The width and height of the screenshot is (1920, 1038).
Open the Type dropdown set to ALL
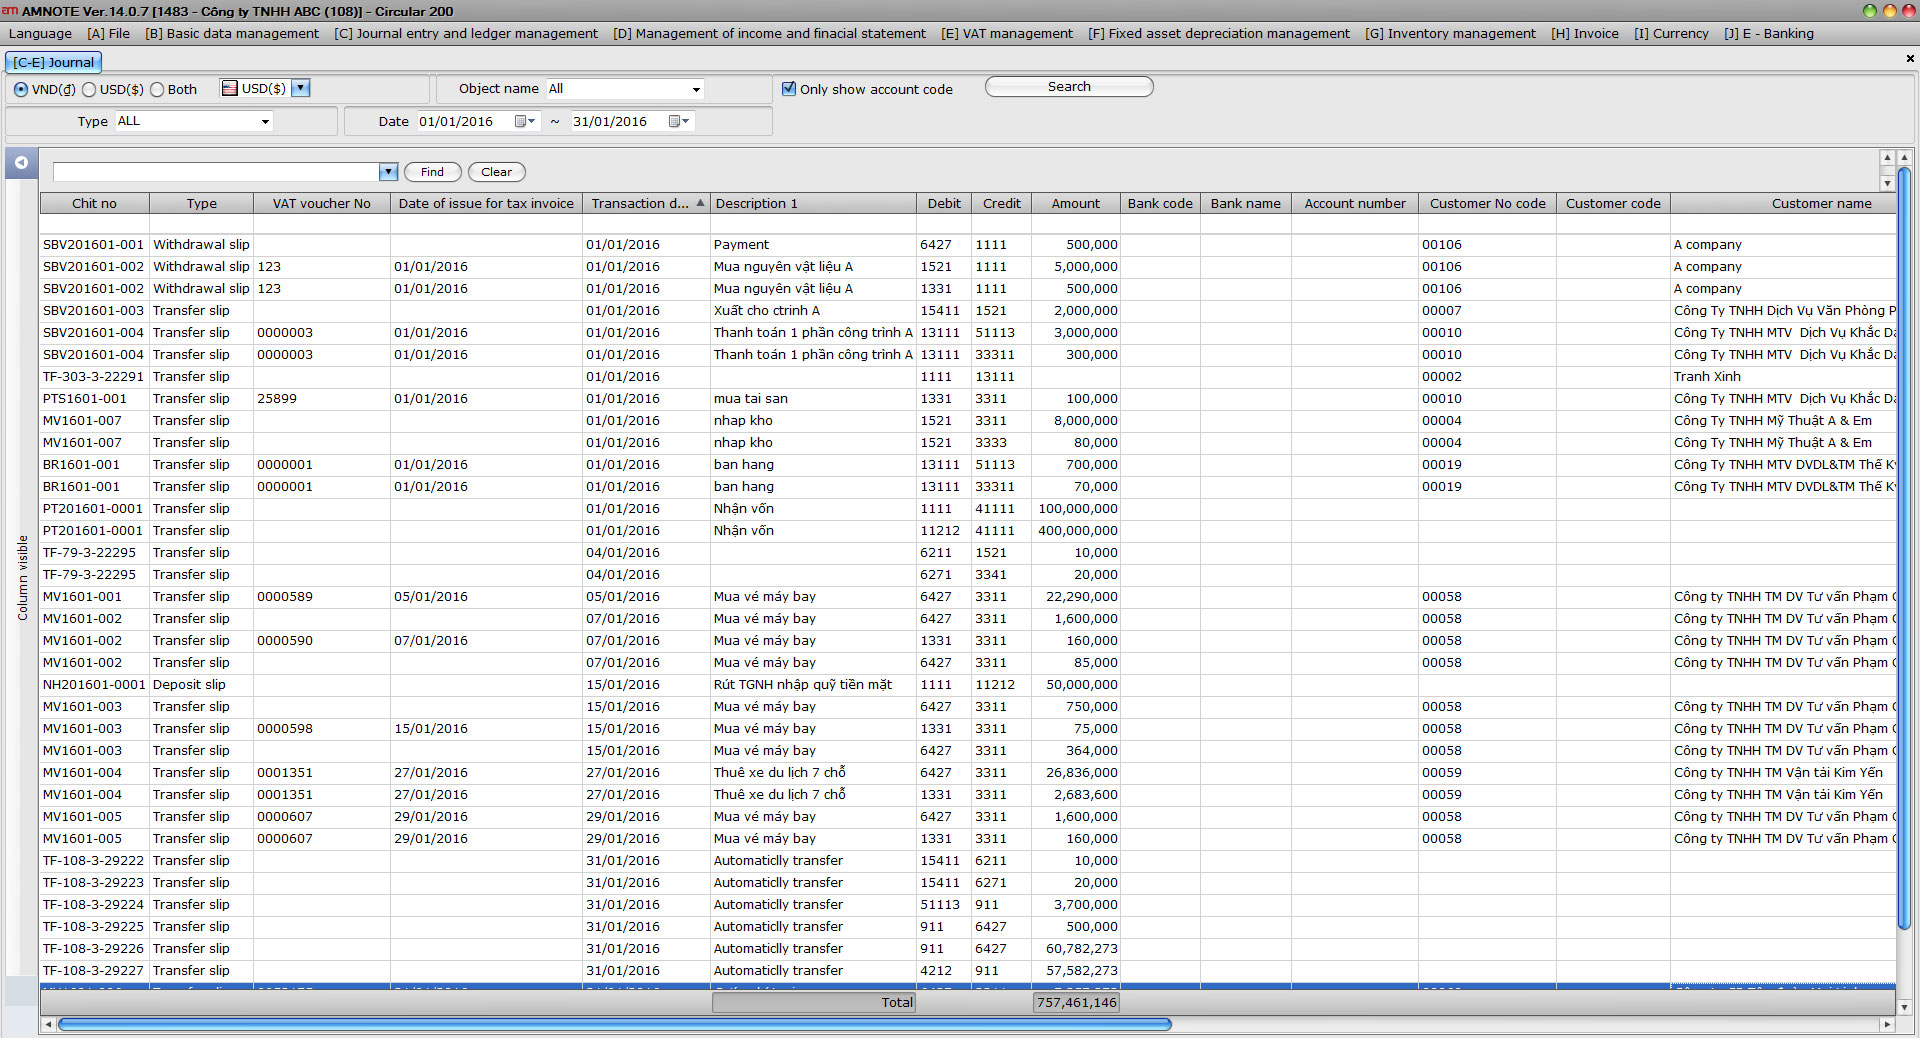click(x=265, y=122)
